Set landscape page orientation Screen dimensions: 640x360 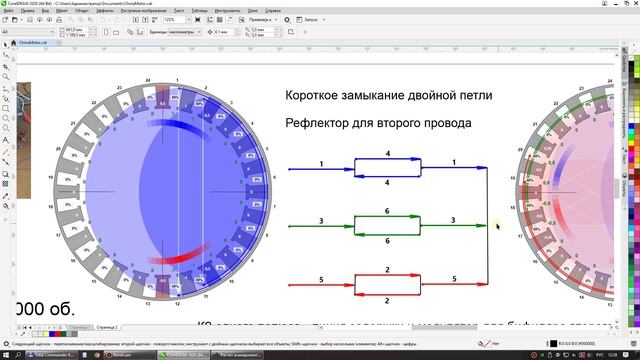coord(116,32)
